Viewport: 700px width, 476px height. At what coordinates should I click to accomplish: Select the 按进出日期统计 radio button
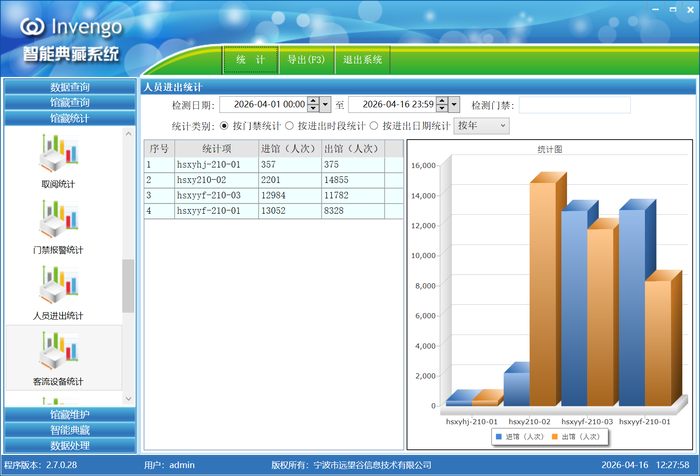pos(374,126)
